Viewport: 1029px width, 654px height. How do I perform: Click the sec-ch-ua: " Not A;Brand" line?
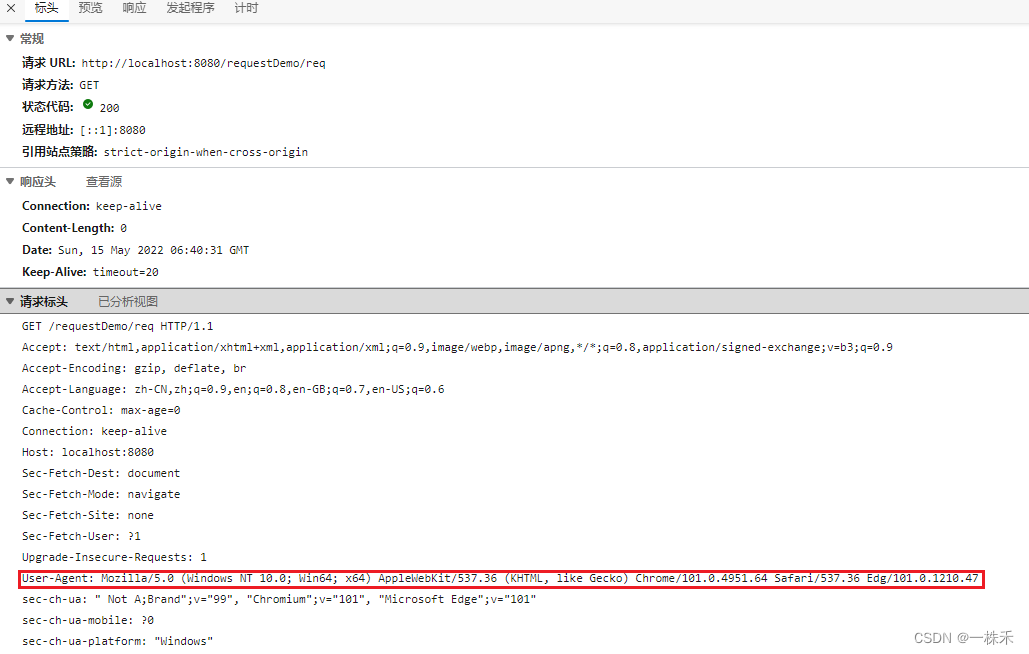tap(279, 599)
